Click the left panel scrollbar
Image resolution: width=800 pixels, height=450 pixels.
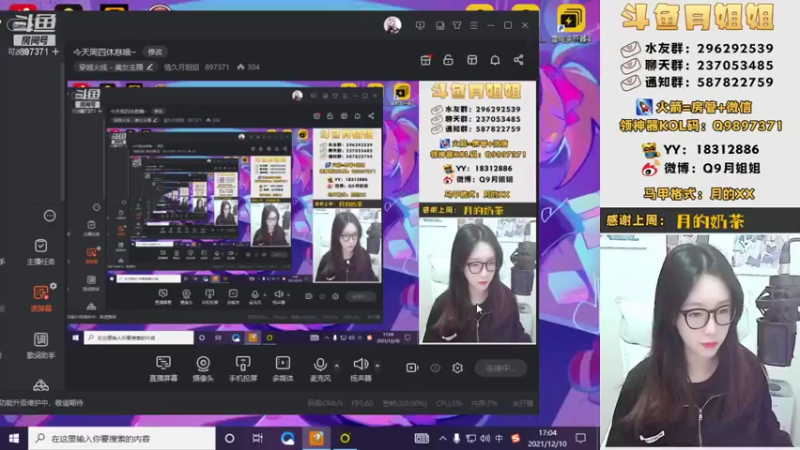coord(62,132)
